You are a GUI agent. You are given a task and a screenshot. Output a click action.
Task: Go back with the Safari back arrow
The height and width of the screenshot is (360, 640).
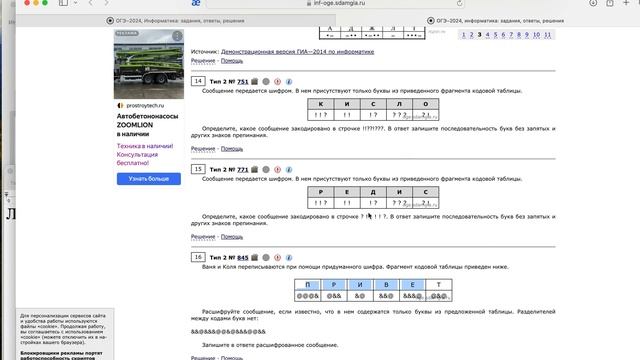click(91, 3)
